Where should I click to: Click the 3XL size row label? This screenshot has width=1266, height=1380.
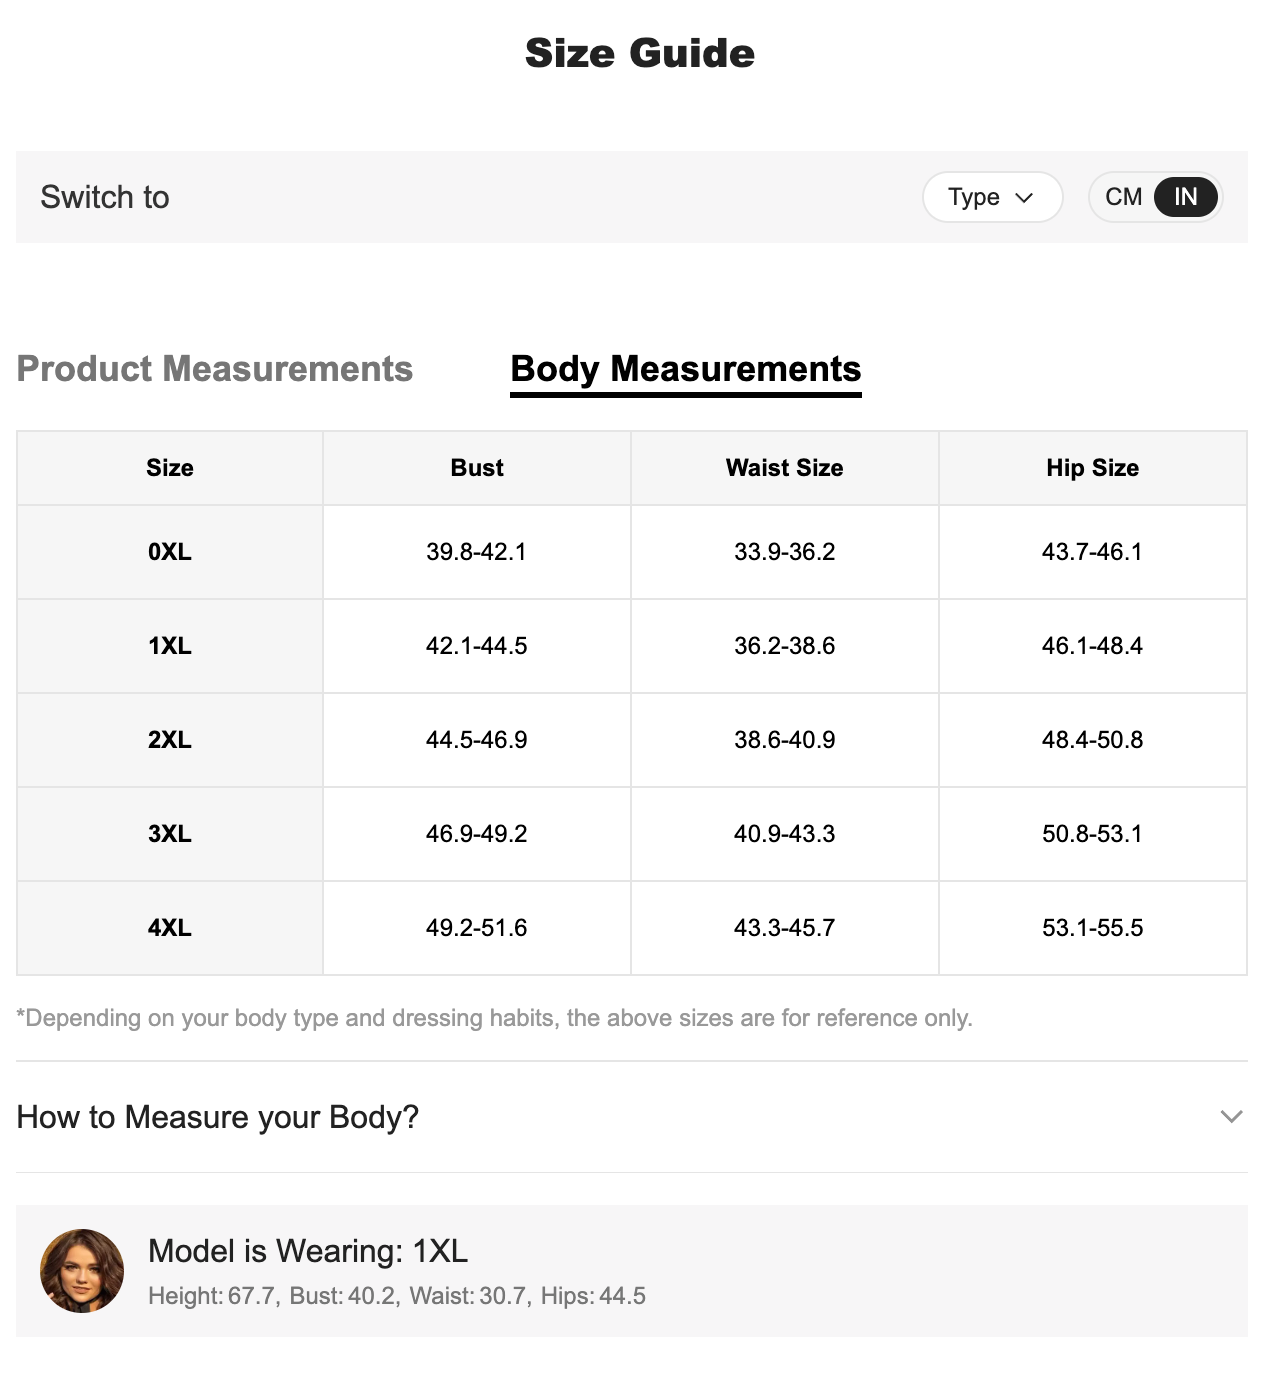pos(170,834)
